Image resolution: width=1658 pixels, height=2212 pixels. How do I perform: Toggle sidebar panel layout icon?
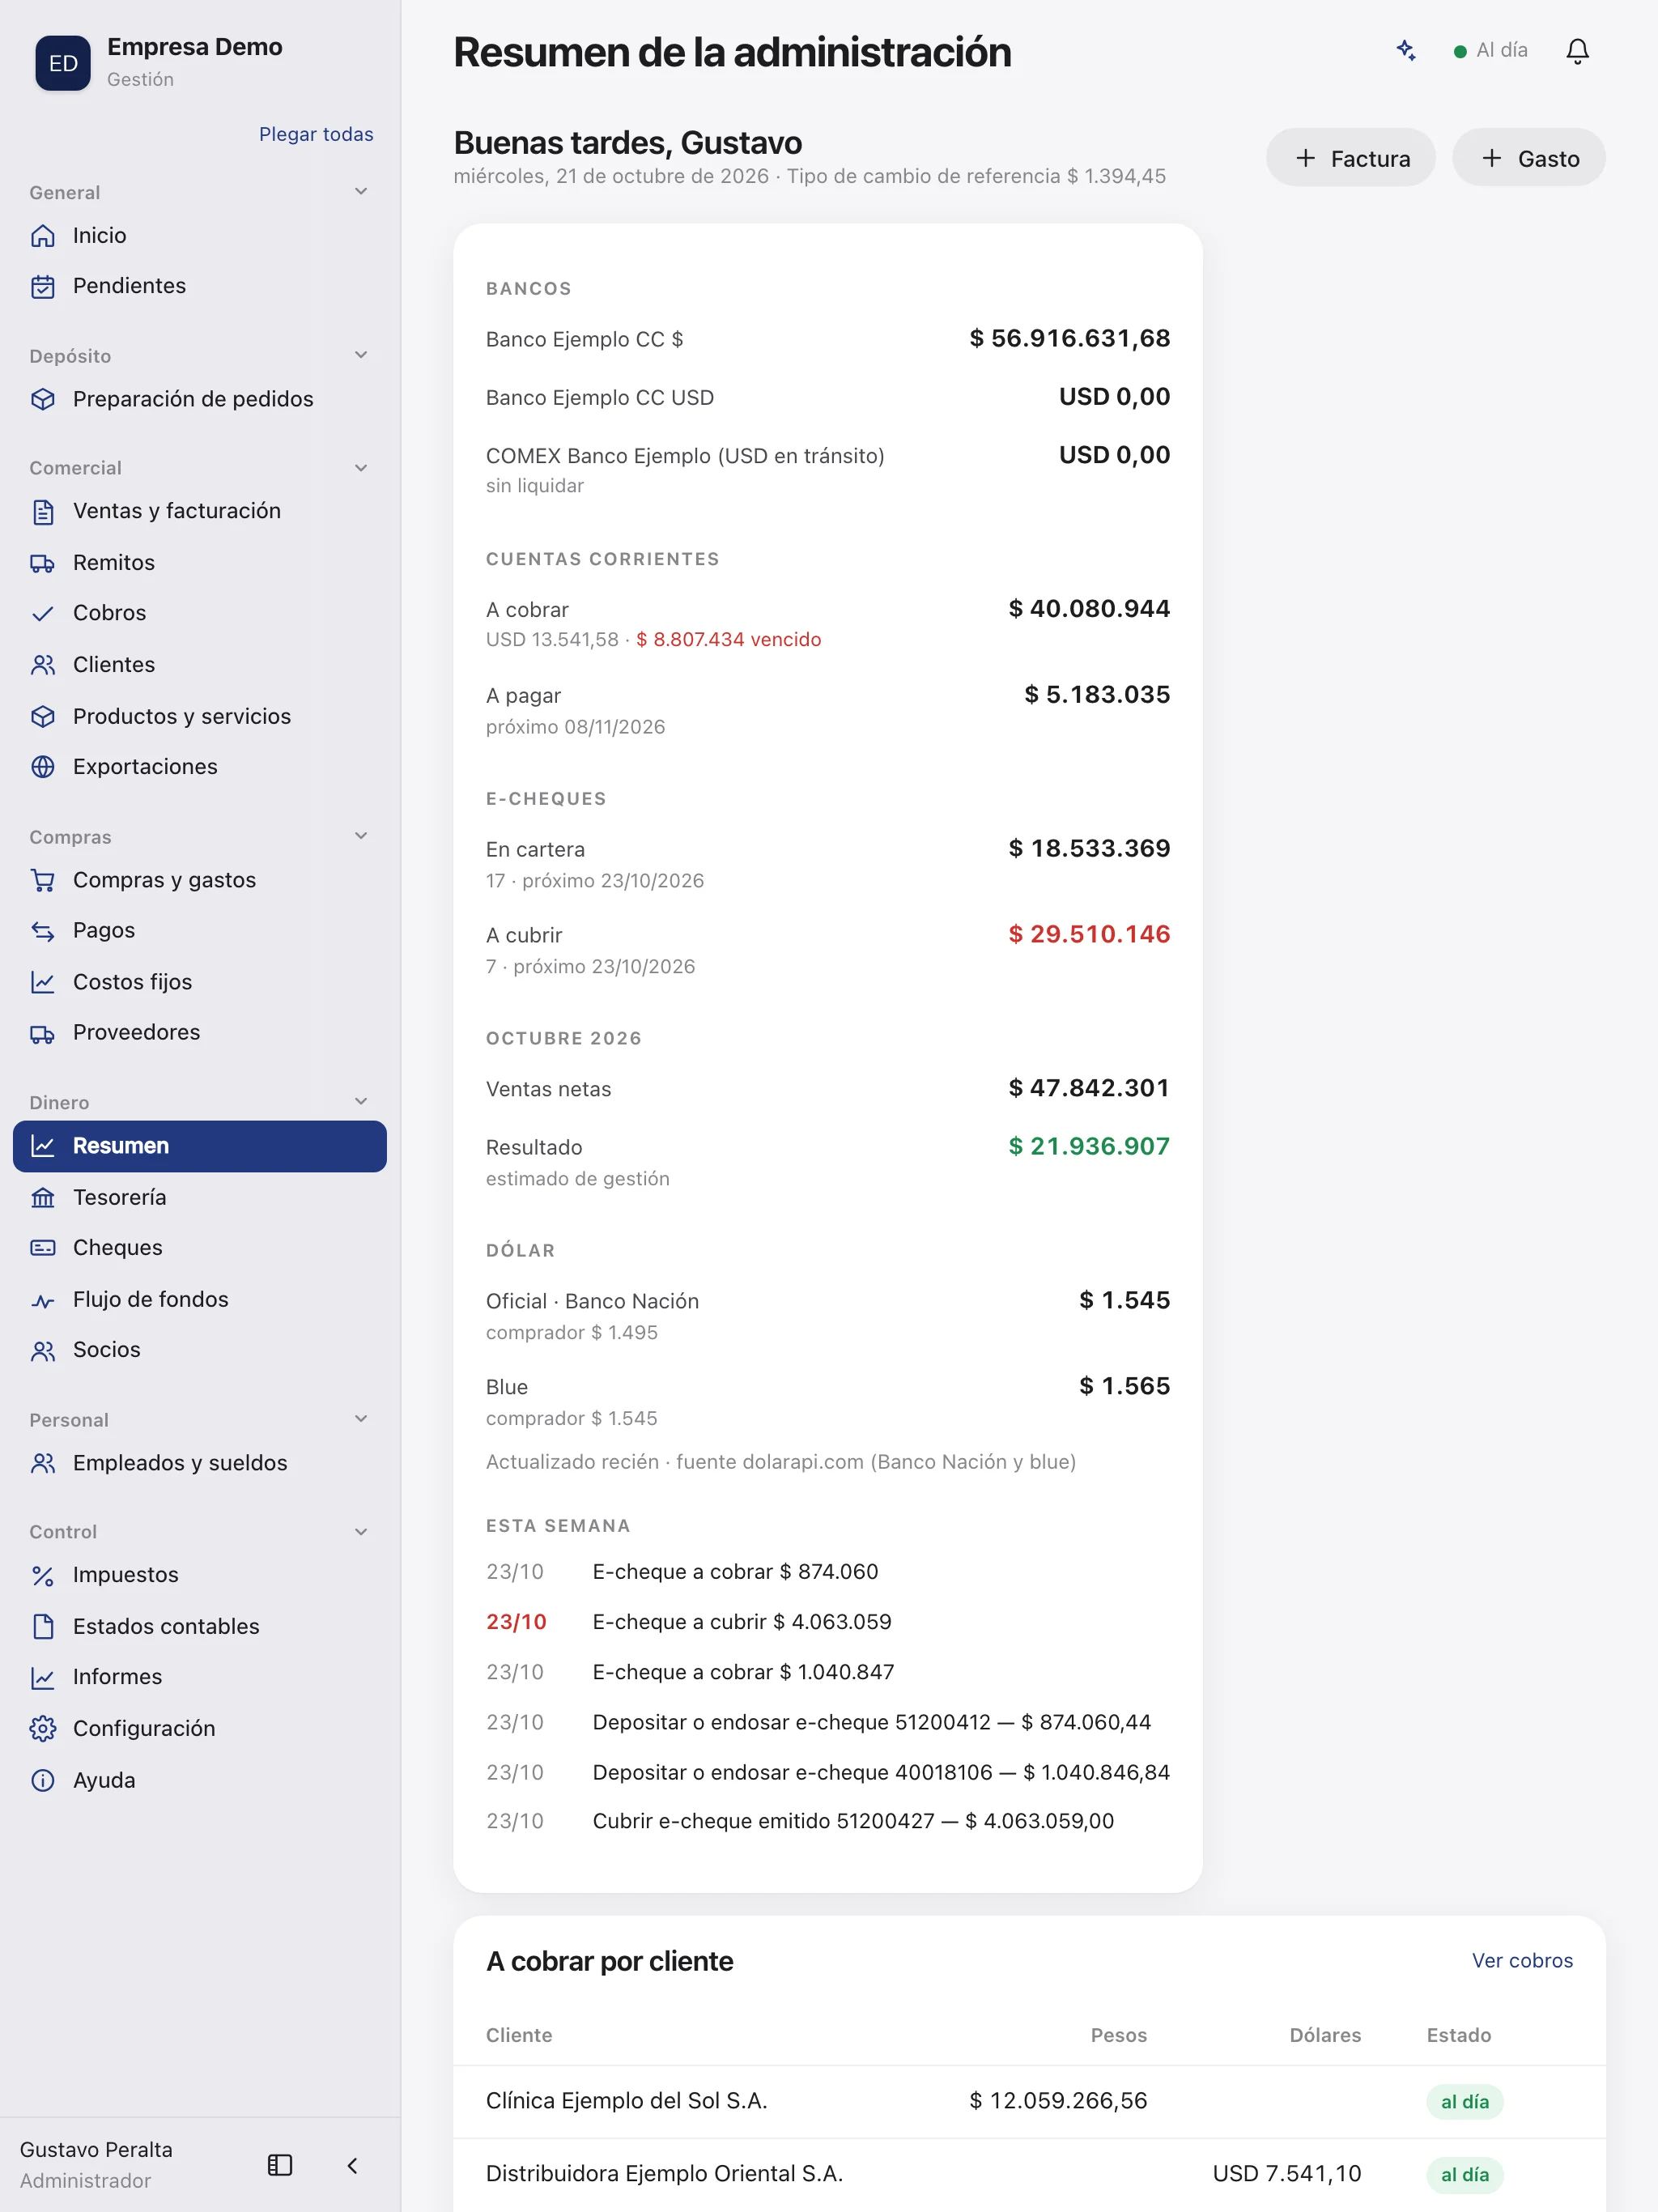[280, 2165]
